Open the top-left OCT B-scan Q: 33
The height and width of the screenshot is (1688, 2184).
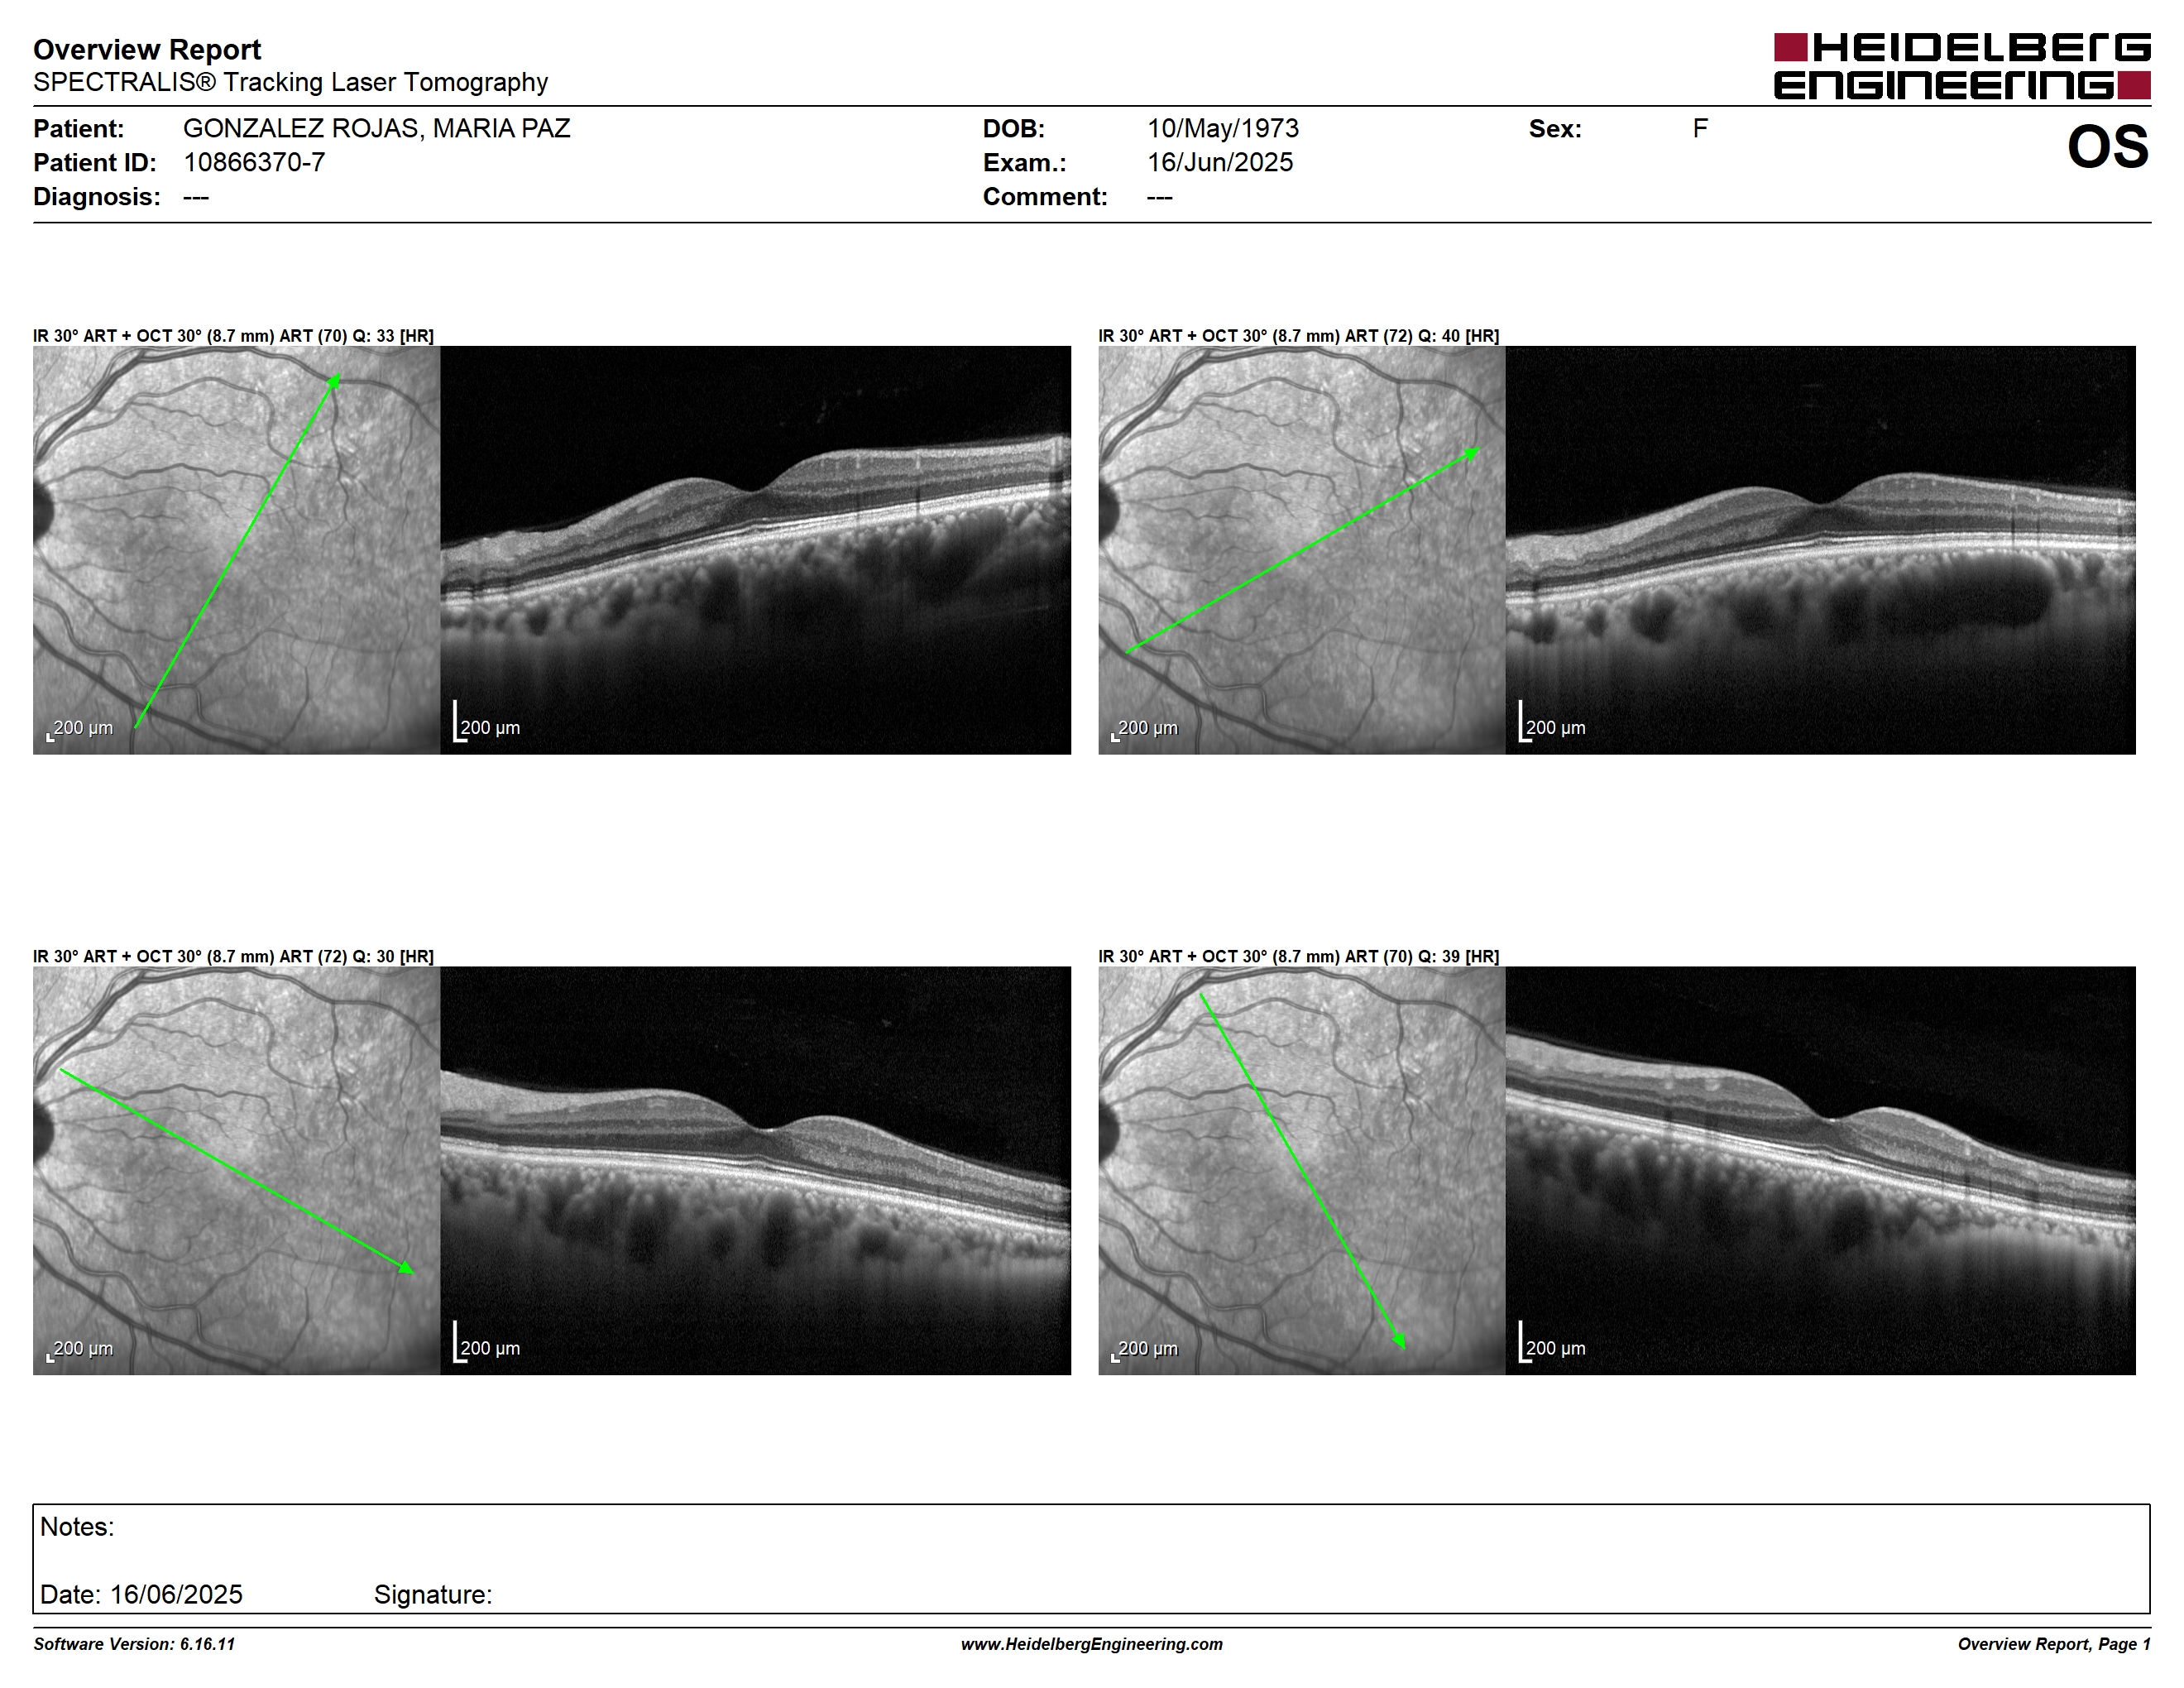click(x=755, y=550)
